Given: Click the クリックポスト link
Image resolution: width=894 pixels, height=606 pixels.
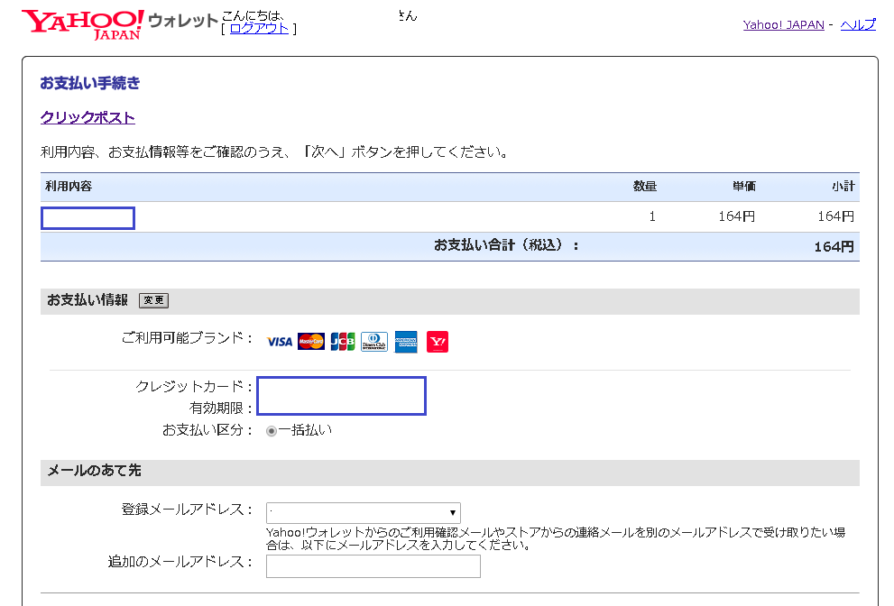Looking at the screenshot, I should tap(87, 118).
